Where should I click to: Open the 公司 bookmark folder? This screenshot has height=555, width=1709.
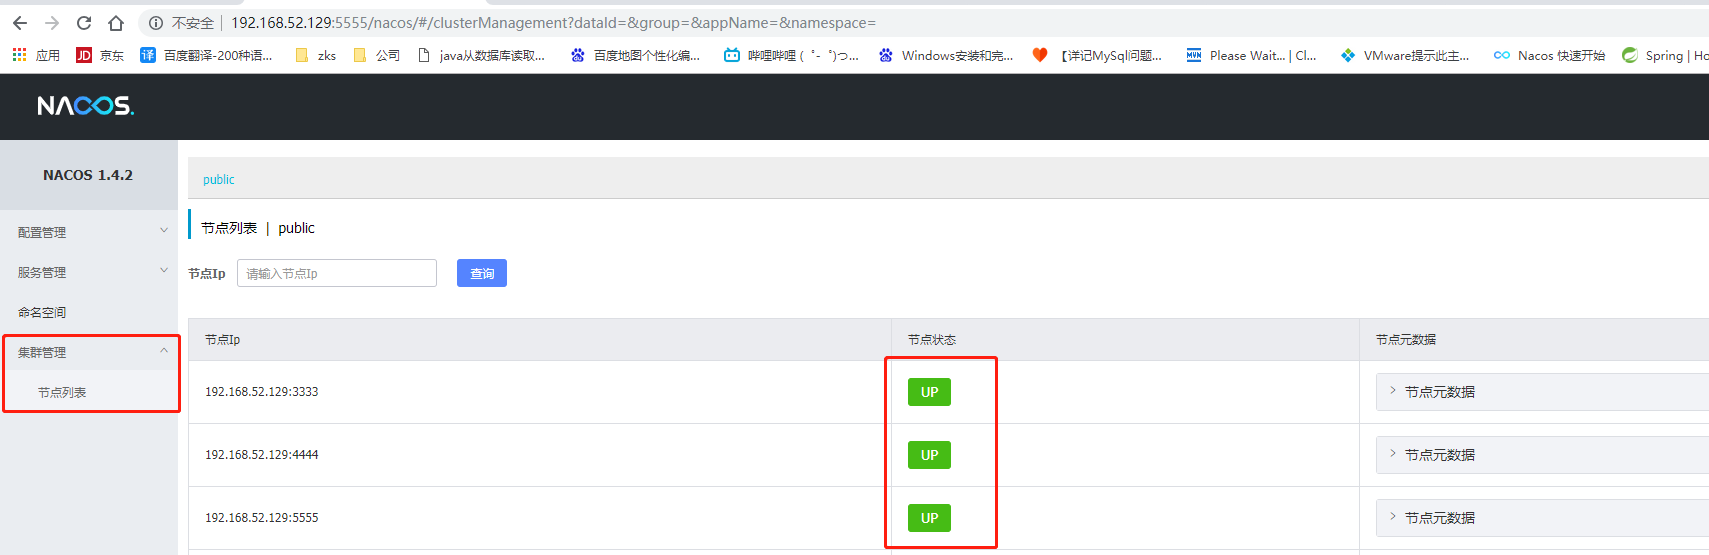377,55
